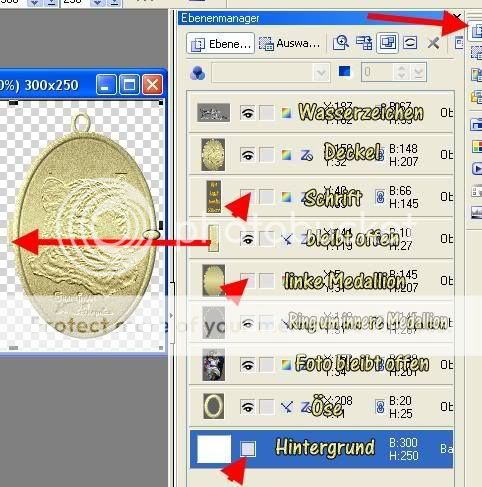
Task: Click the three-circle blend mode icon
Action: [x=198, y=73]
